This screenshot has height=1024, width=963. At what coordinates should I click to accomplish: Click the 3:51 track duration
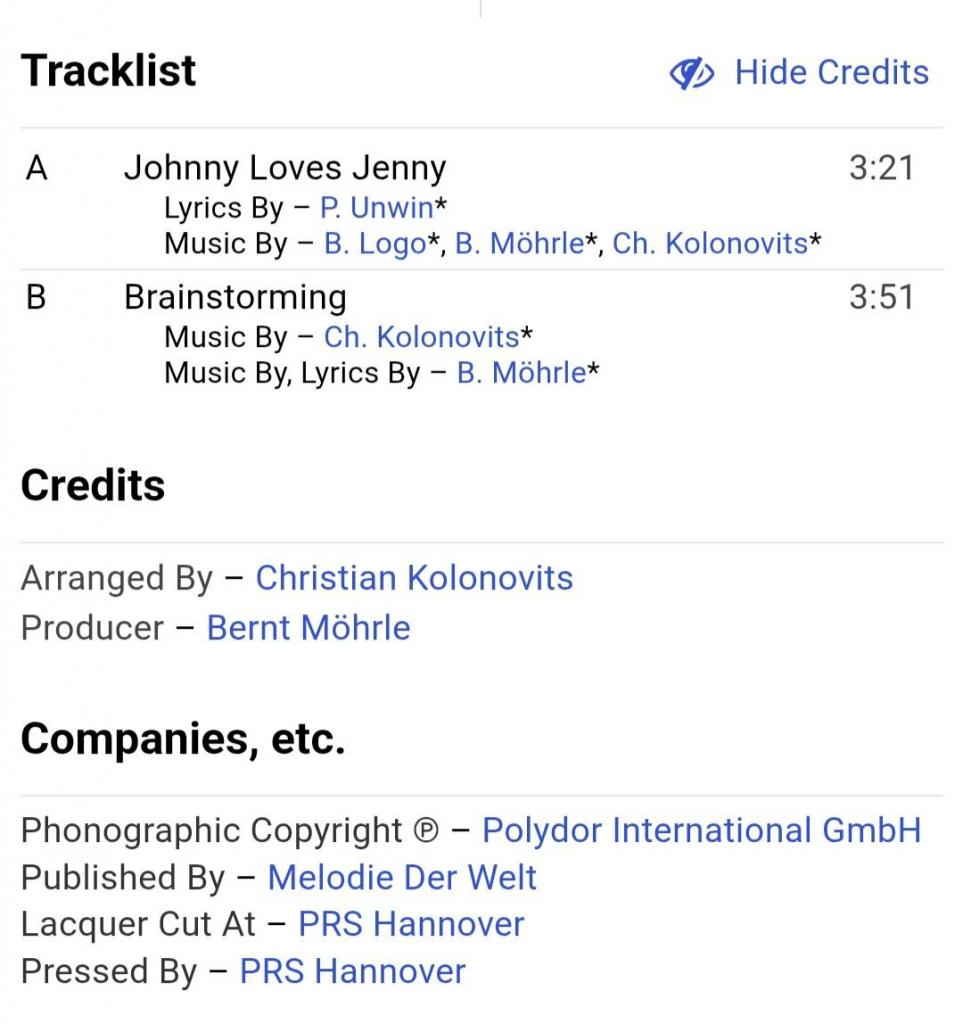point(880,297)
